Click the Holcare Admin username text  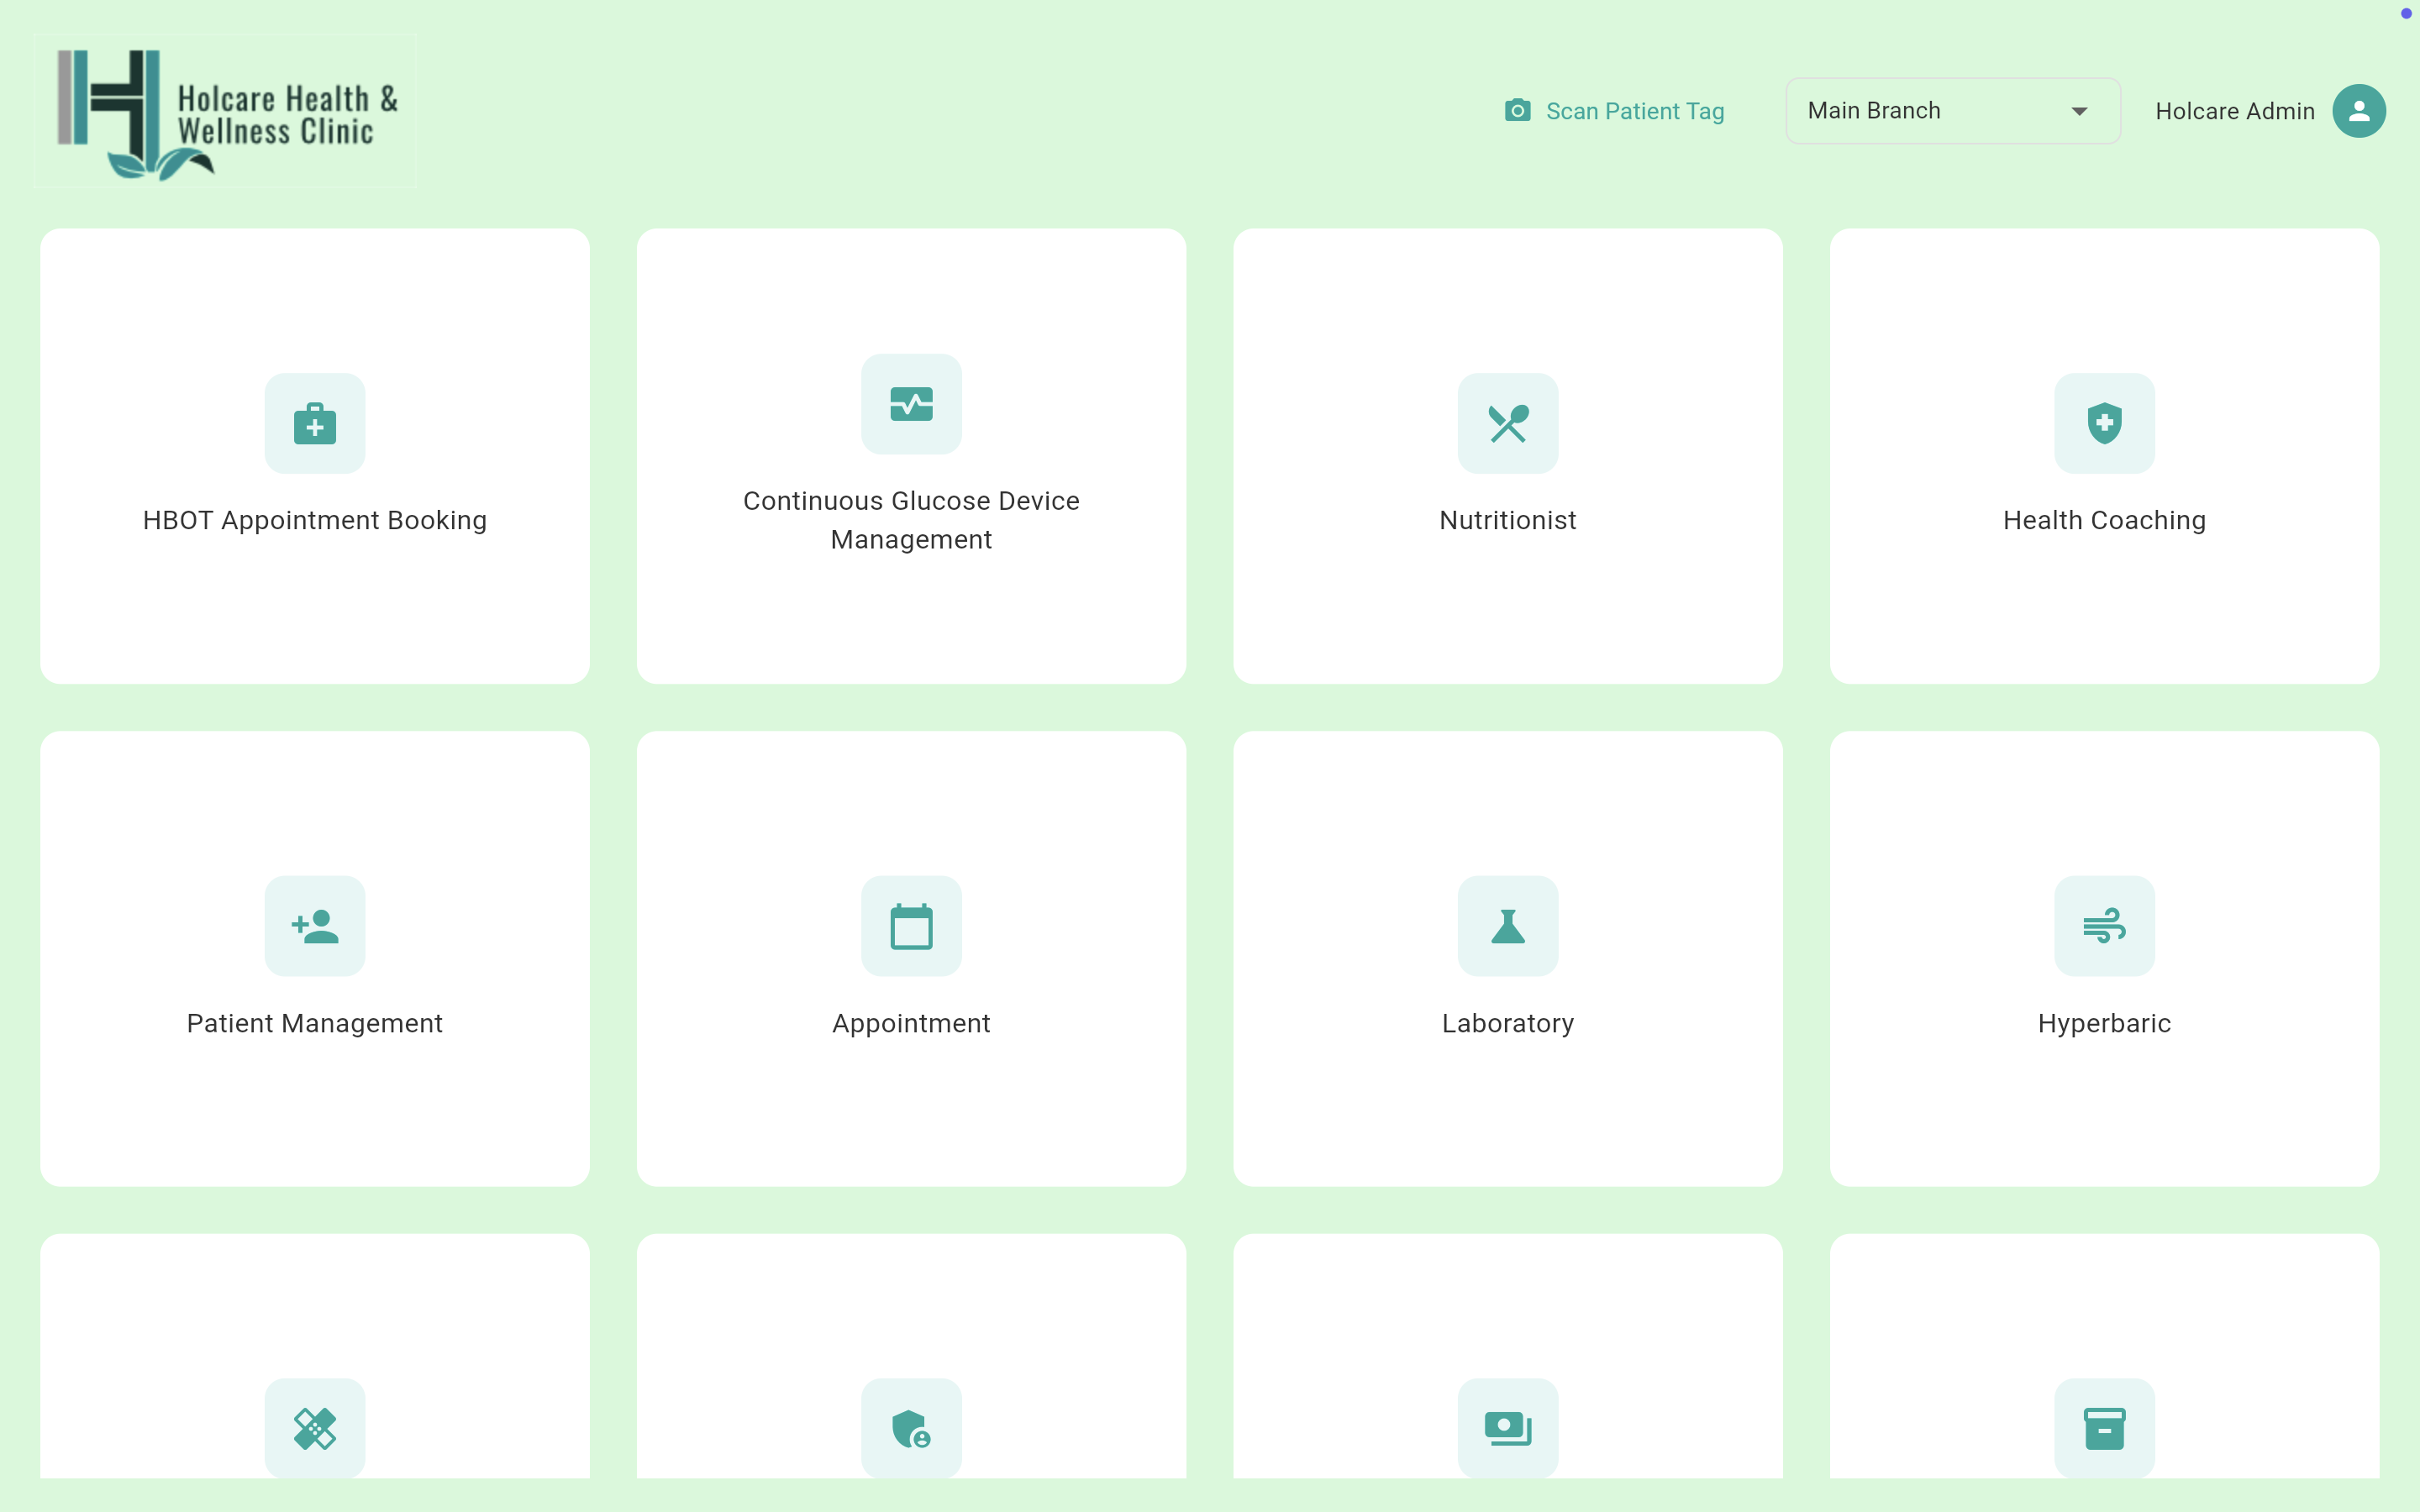pos(2234,111)
